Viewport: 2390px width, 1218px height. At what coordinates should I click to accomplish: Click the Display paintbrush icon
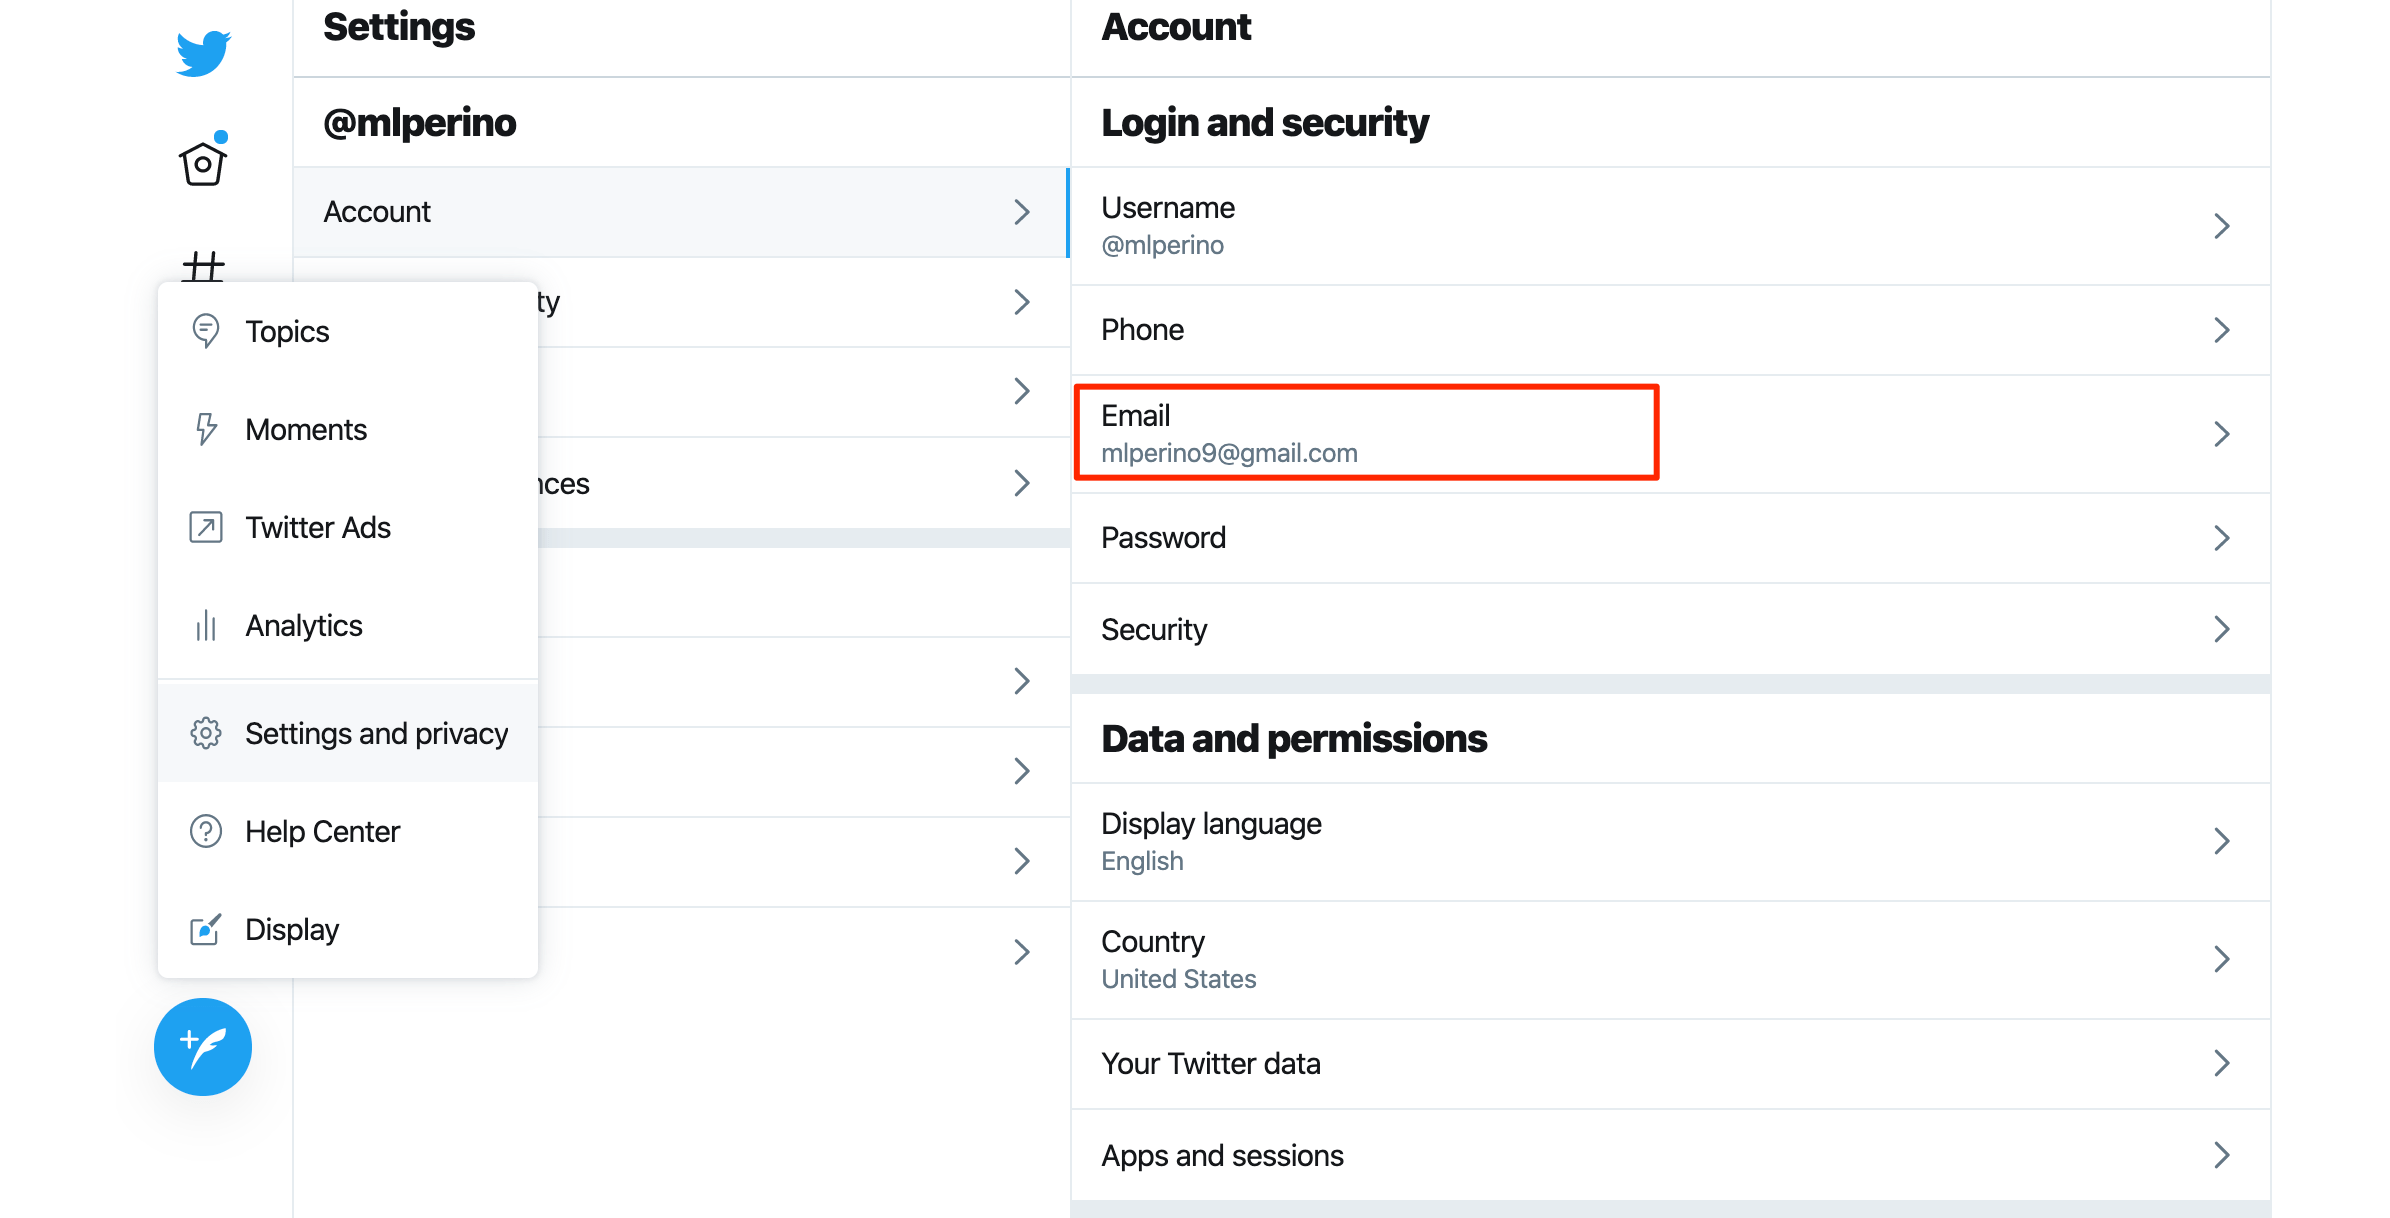click(x=206, y=929)
